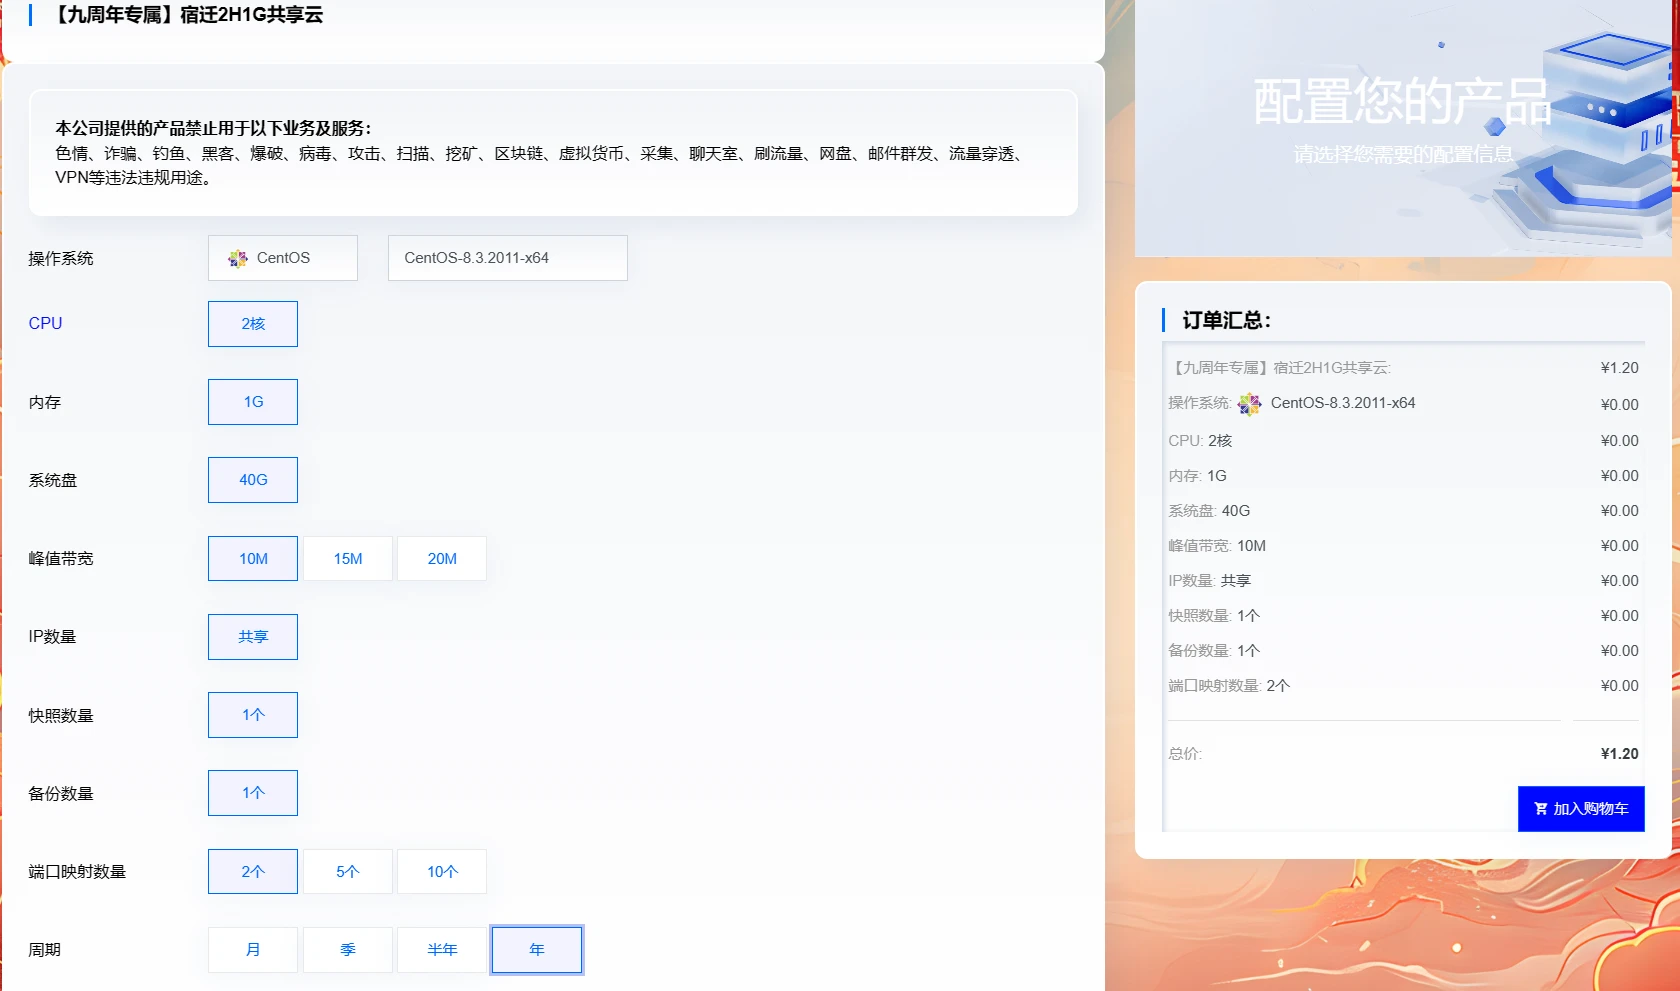The width and height of the screenshot is (1680, 991).
Task: Switch billing cycle to 月
Action: [253, 950]
